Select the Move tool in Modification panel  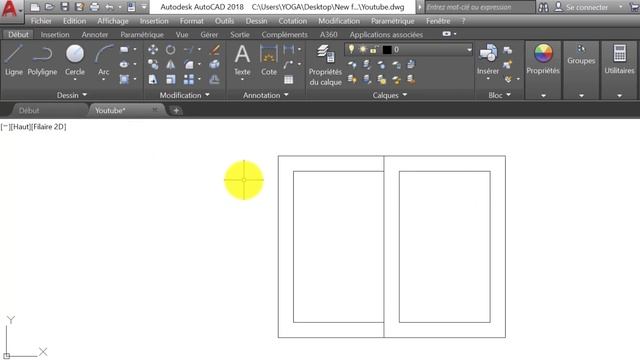153,50
